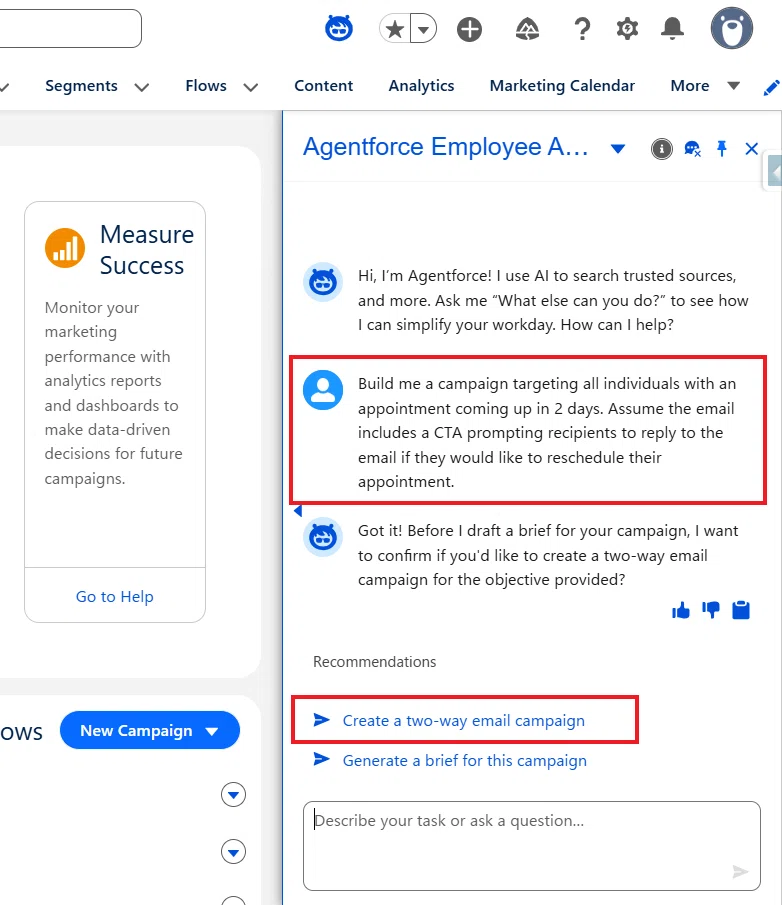This screenshot has width=782, height=905.
Task: Click the Go to Help link
Action: pyautogui.click(x=115, y=596)
